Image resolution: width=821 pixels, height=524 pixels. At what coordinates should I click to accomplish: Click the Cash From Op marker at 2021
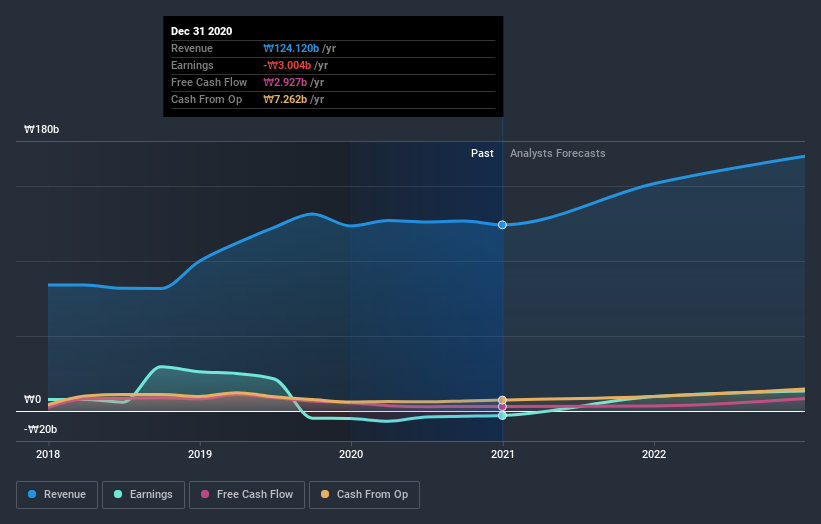(502, 400)
